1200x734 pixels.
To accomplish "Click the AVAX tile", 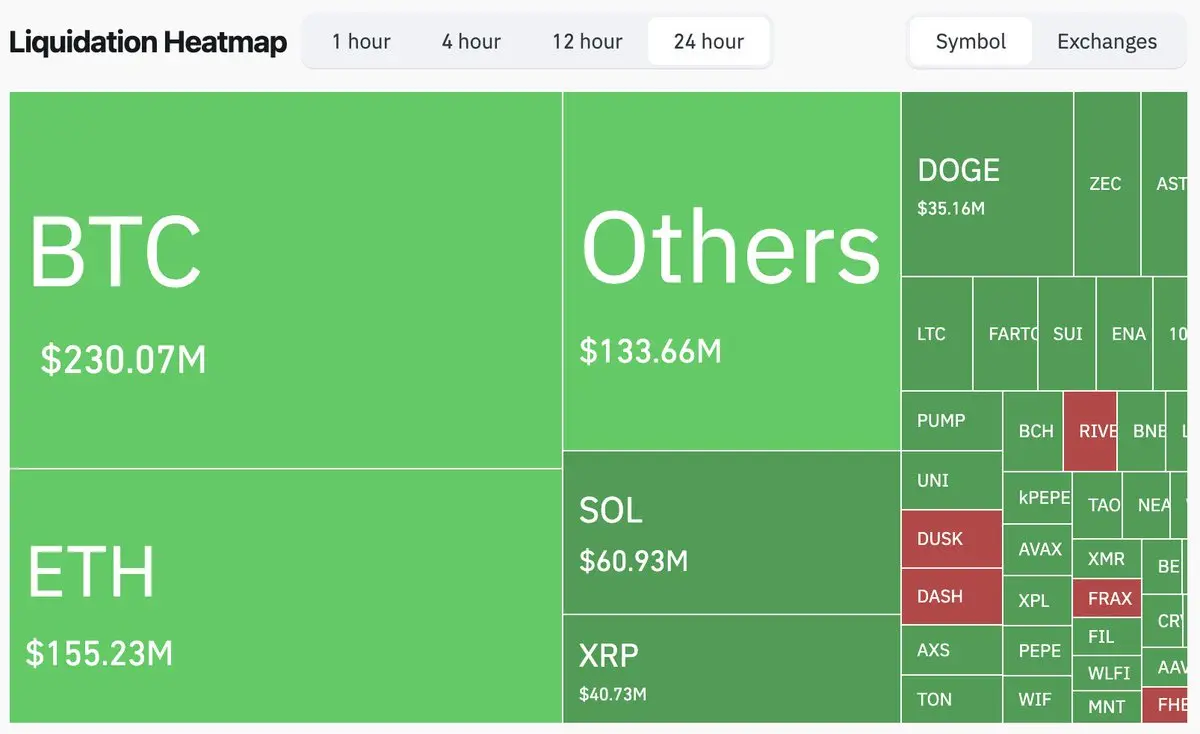I will [x=1038, y=549].
